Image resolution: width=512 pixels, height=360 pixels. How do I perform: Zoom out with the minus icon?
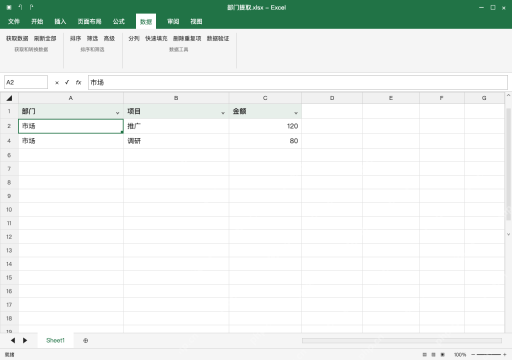[x=473, y=355]
